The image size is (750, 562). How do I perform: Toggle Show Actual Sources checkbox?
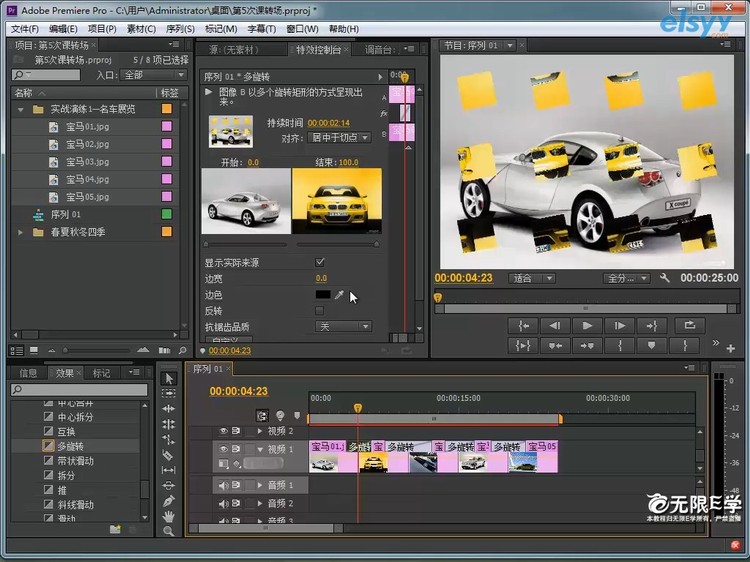(x=320, y=262)
